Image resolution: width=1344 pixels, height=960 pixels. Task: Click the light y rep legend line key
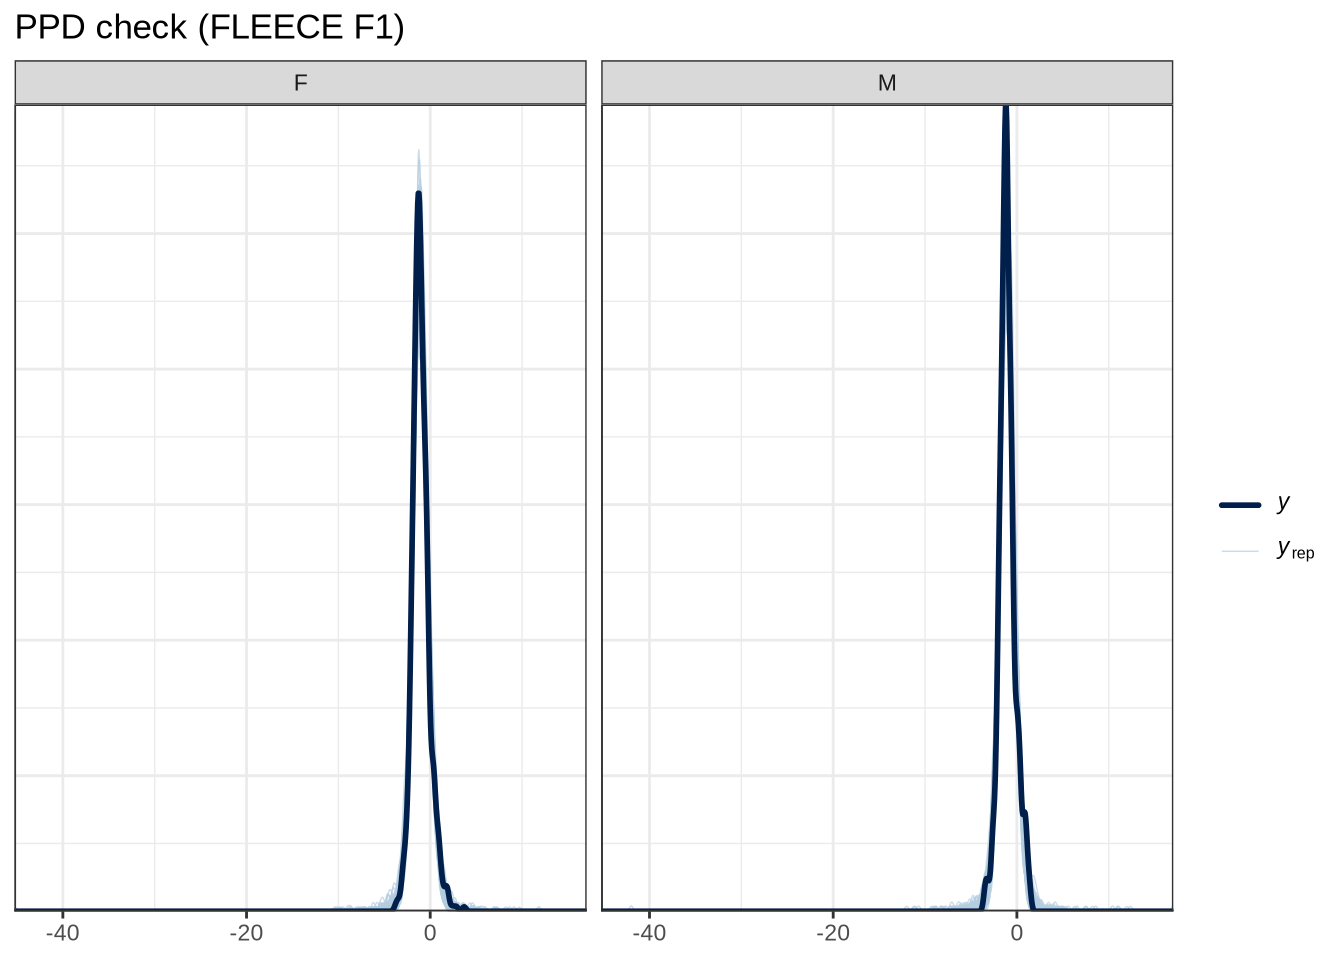(1240, 551)
